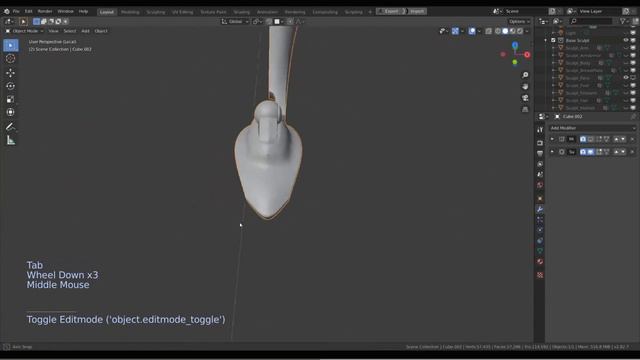640x360 pixels.
Task: Click the red X axis gizmo handle
Action: 527,54
